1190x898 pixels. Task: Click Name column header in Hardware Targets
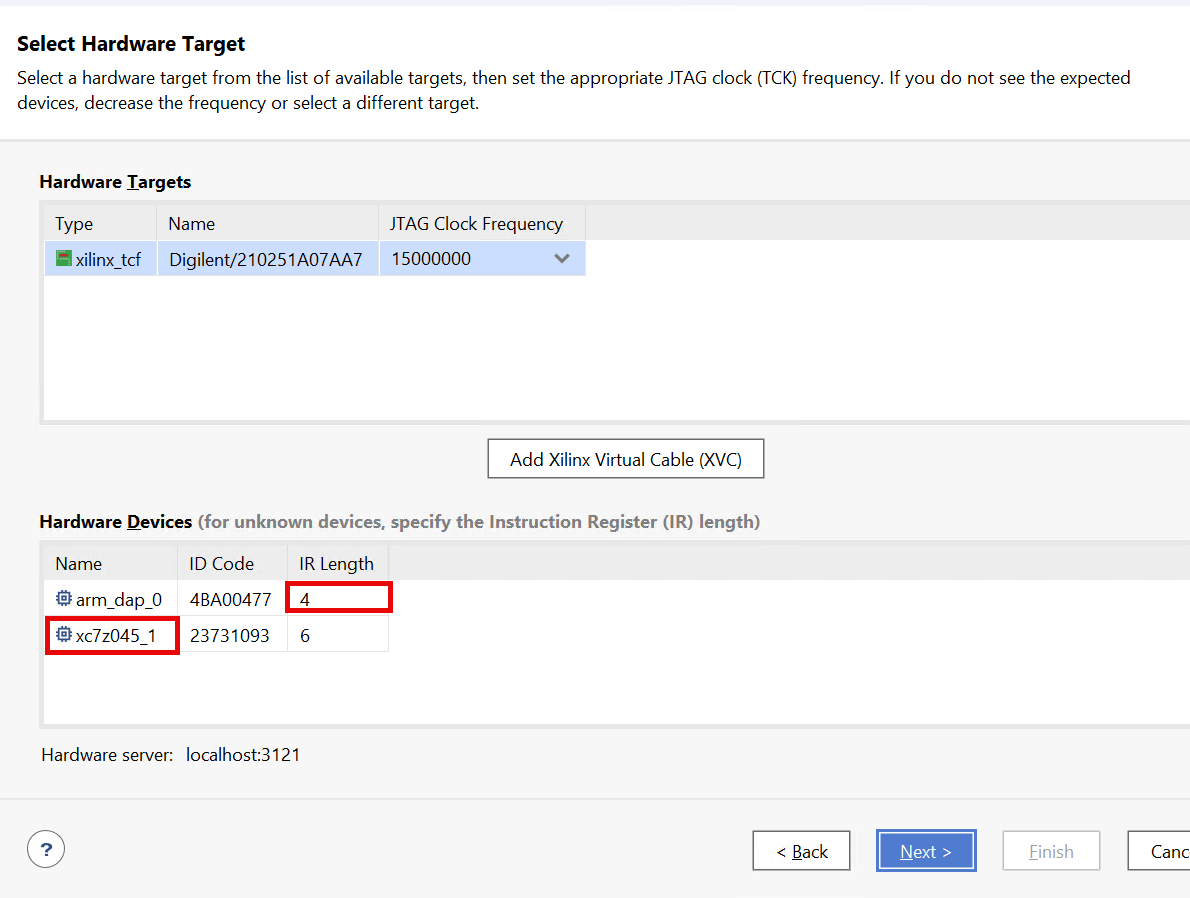(x=266, y=224)
